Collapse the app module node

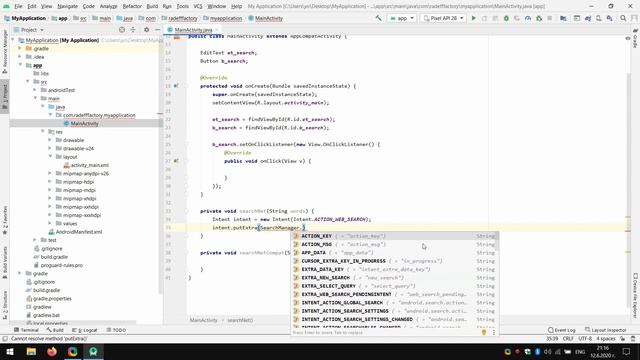[20, 65]
